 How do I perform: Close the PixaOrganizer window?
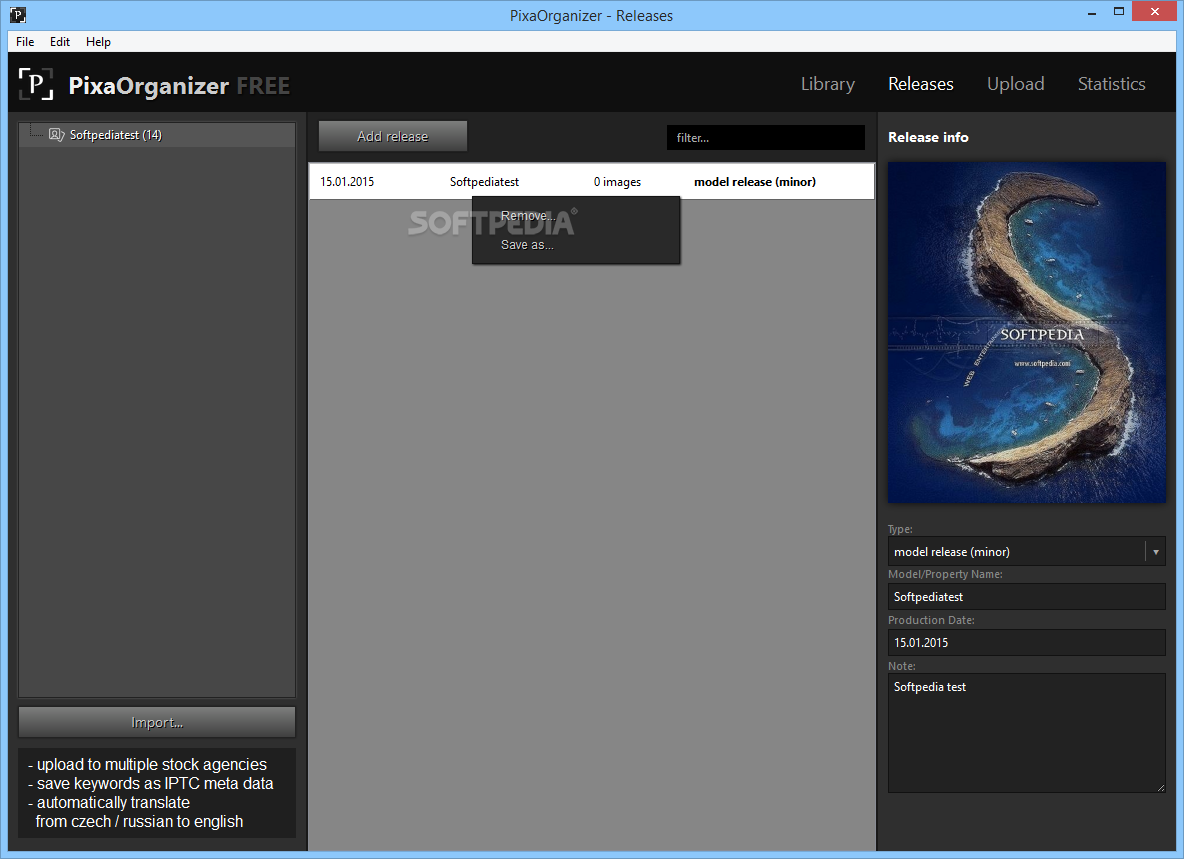pyautogui.click(x=1155, y=11)
